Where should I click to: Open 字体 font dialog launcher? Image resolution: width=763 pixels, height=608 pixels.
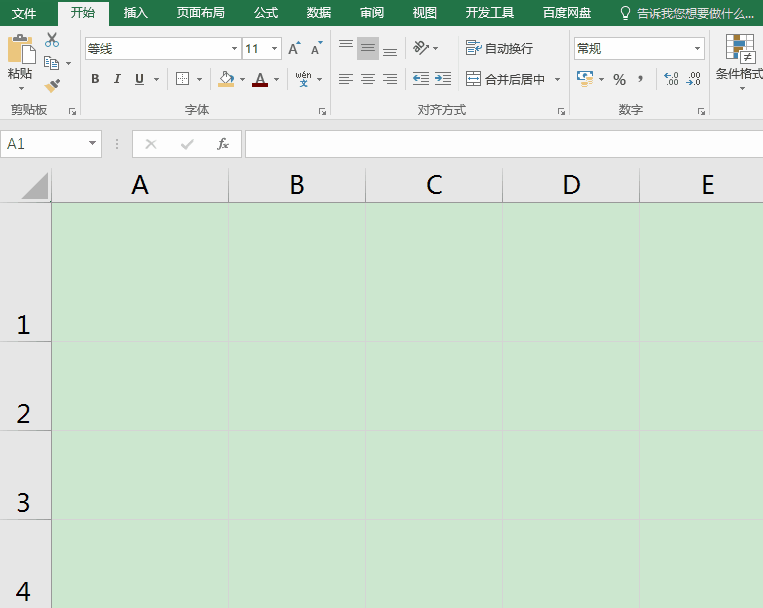322,111
